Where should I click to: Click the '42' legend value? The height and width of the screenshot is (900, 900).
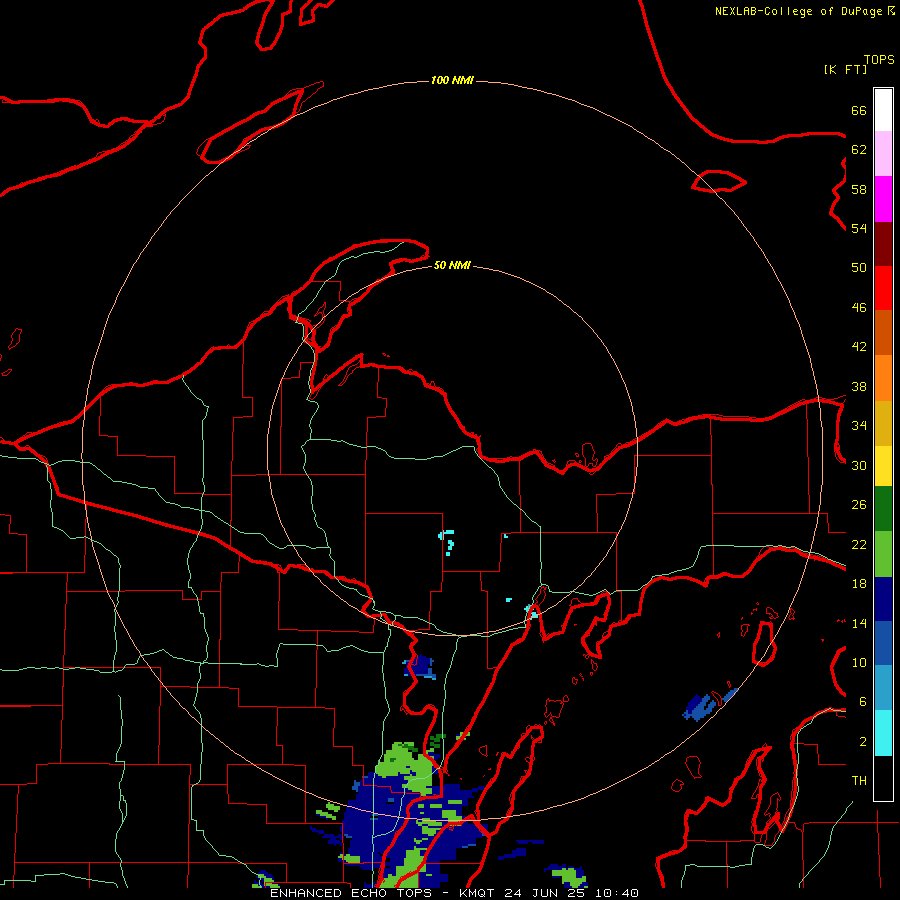[859, 347]
